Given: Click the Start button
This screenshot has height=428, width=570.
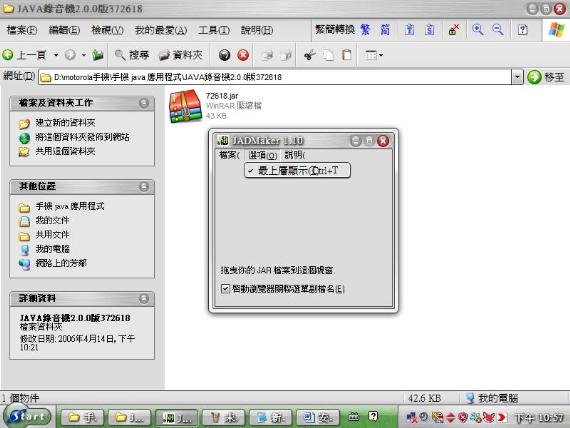Looking at the screenshot, I should (28, 416).
